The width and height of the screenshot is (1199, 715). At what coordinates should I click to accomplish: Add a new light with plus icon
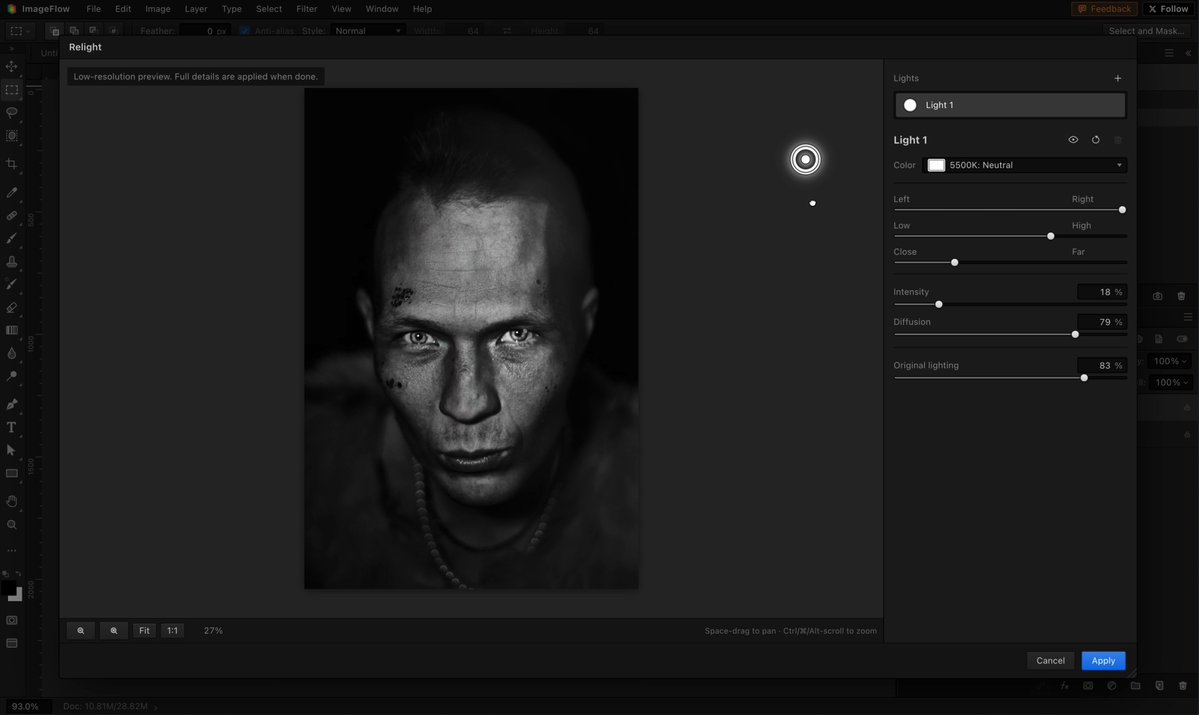click(x=1117, y=78)
